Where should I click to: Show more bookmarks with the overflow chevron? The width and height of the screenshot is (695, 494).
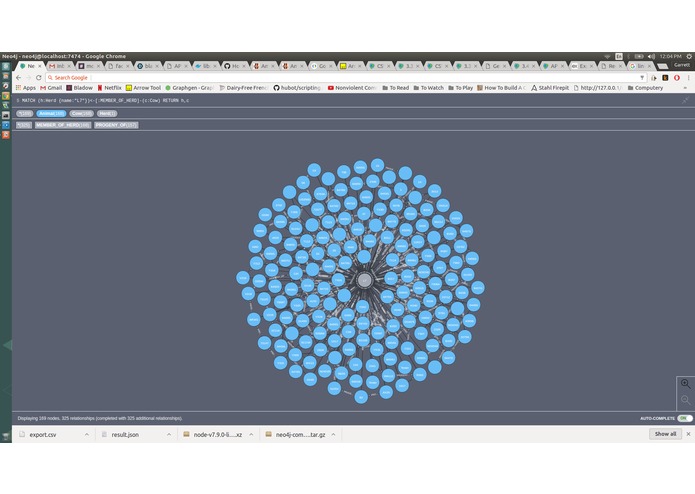[685, 88]
